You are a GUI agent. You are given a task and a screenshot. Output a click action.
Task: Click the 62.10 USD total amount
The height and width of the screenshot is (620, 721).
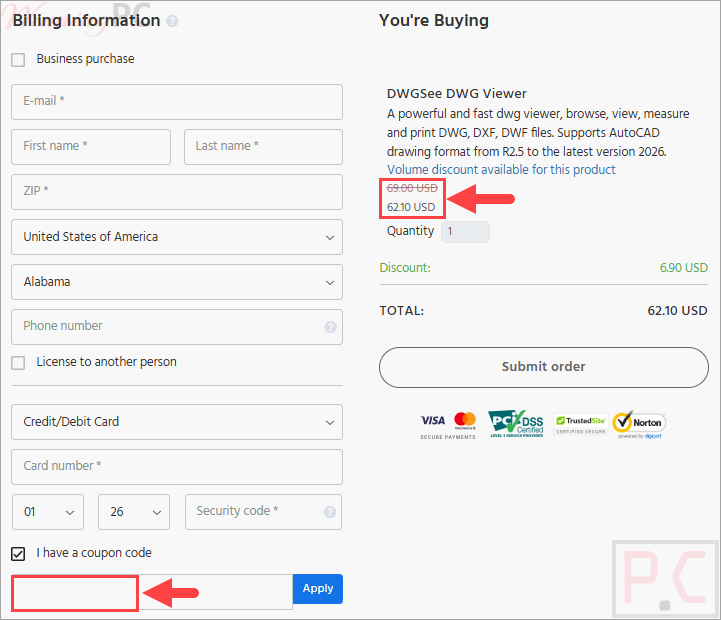677,311
